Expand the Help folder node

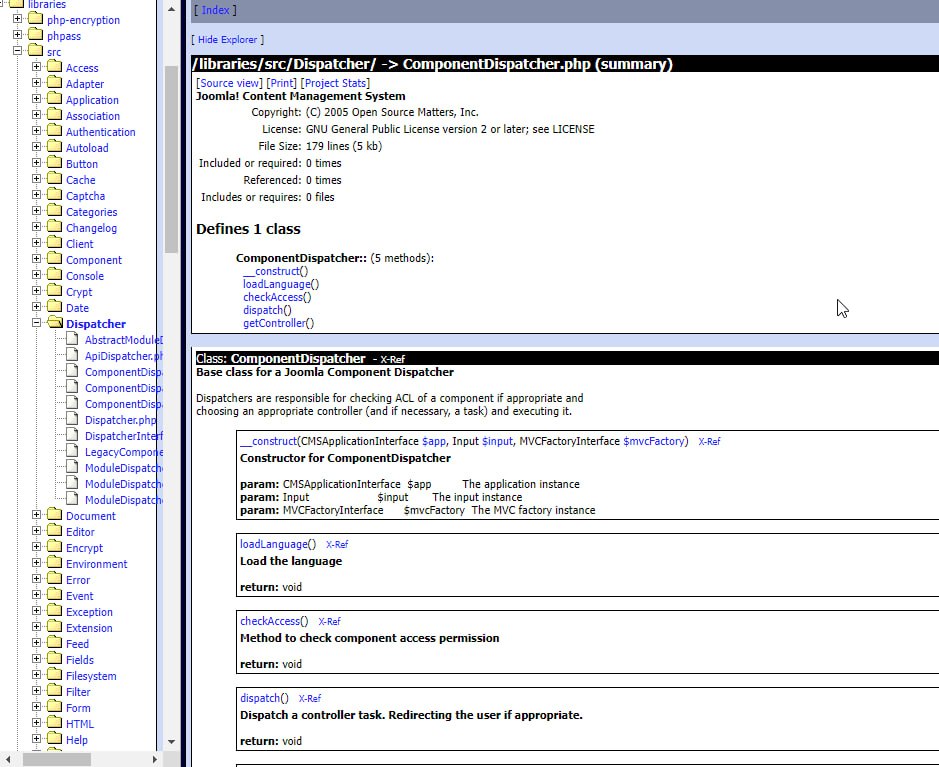coord(37,739)
